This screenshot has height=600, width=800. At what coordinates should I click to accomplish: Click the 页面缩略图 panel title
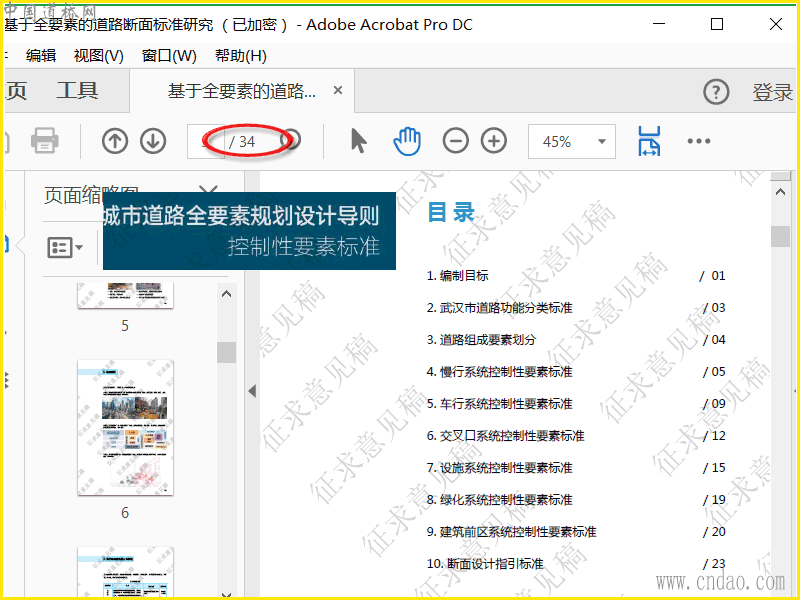pos(91,195)
